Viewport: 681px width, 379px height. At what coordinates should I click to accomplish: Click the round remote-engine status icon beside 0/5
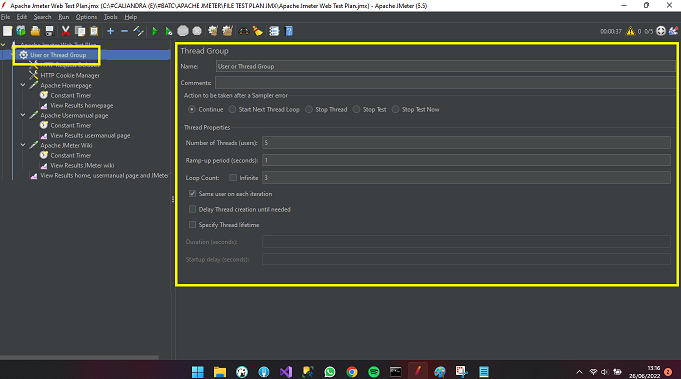(661, 31)
